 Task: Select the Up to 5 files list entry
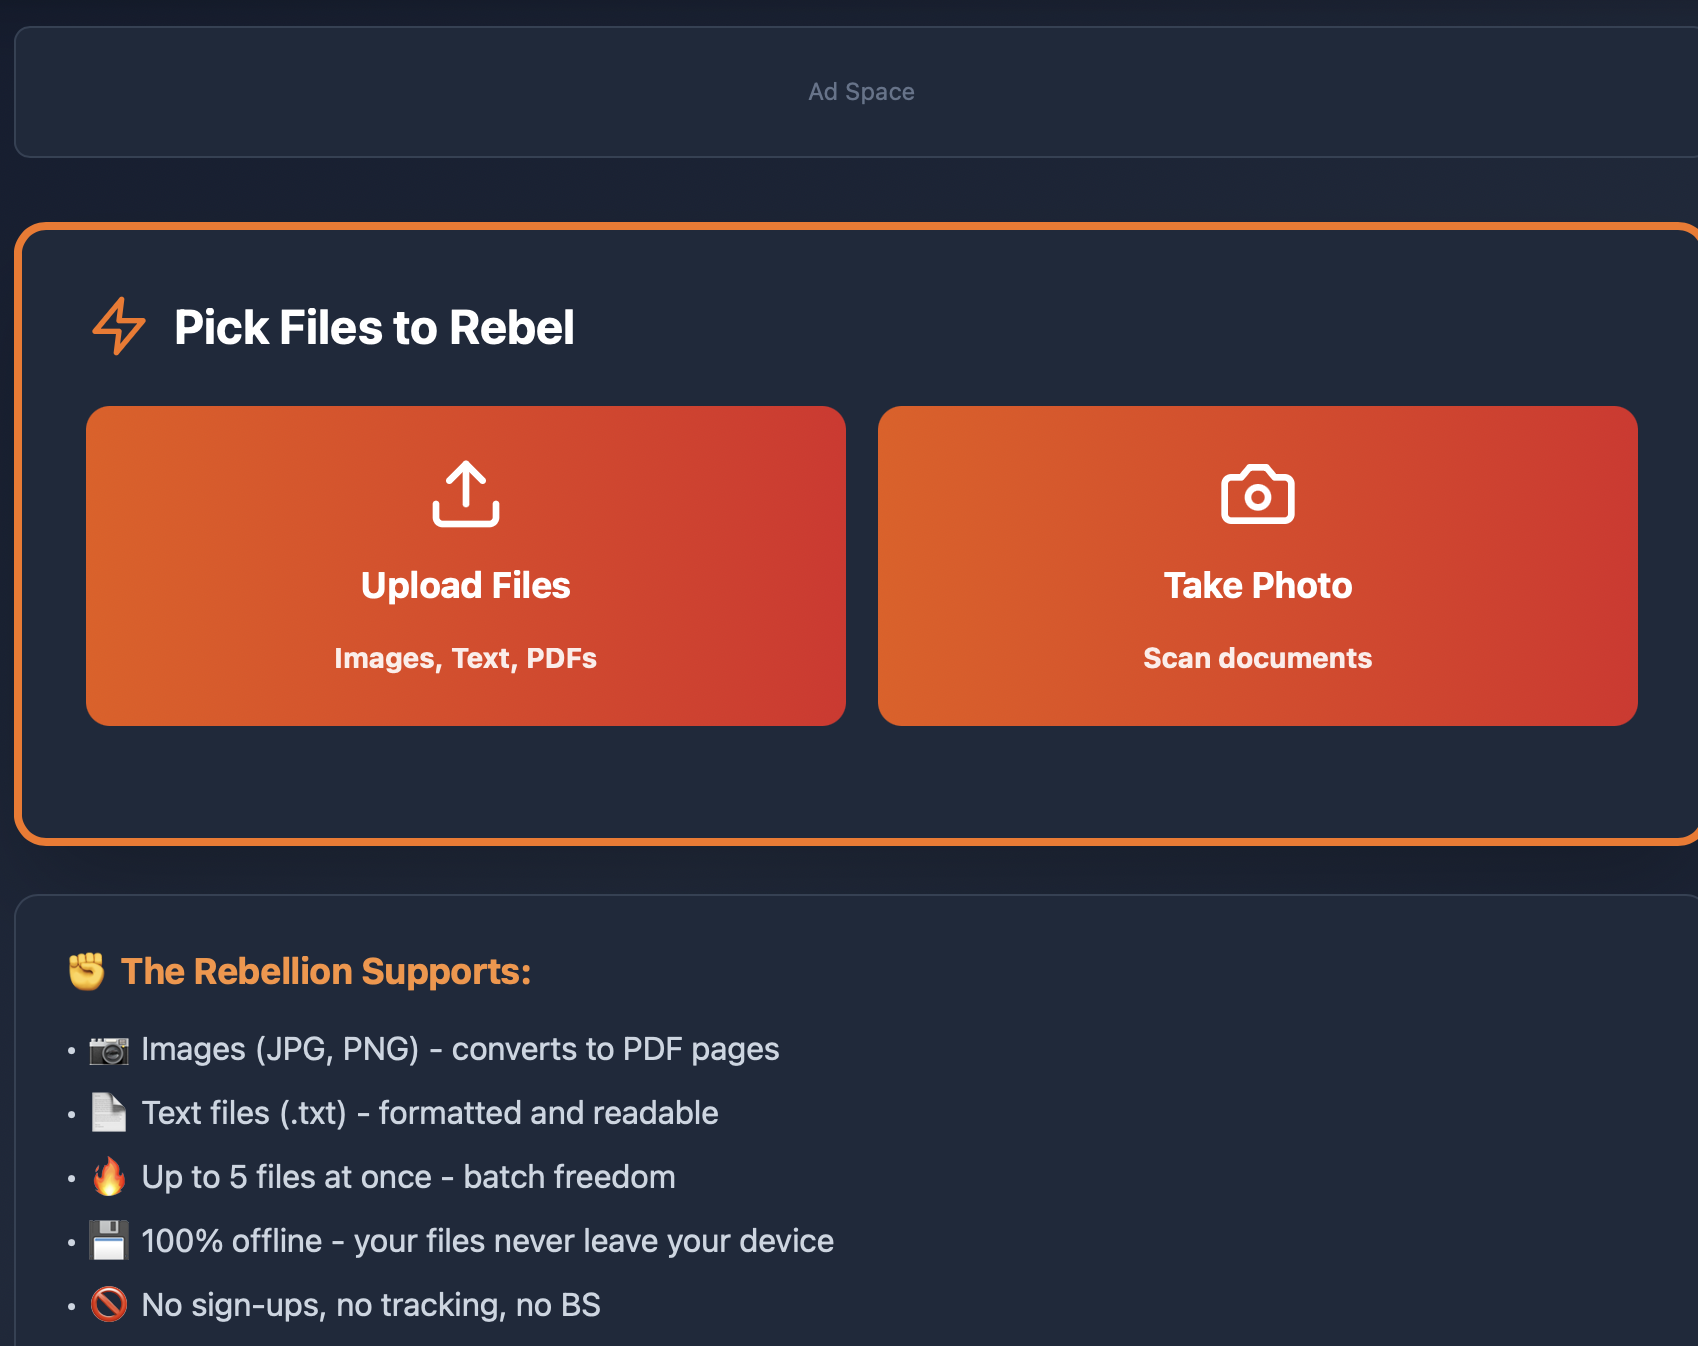point(408,1176)
